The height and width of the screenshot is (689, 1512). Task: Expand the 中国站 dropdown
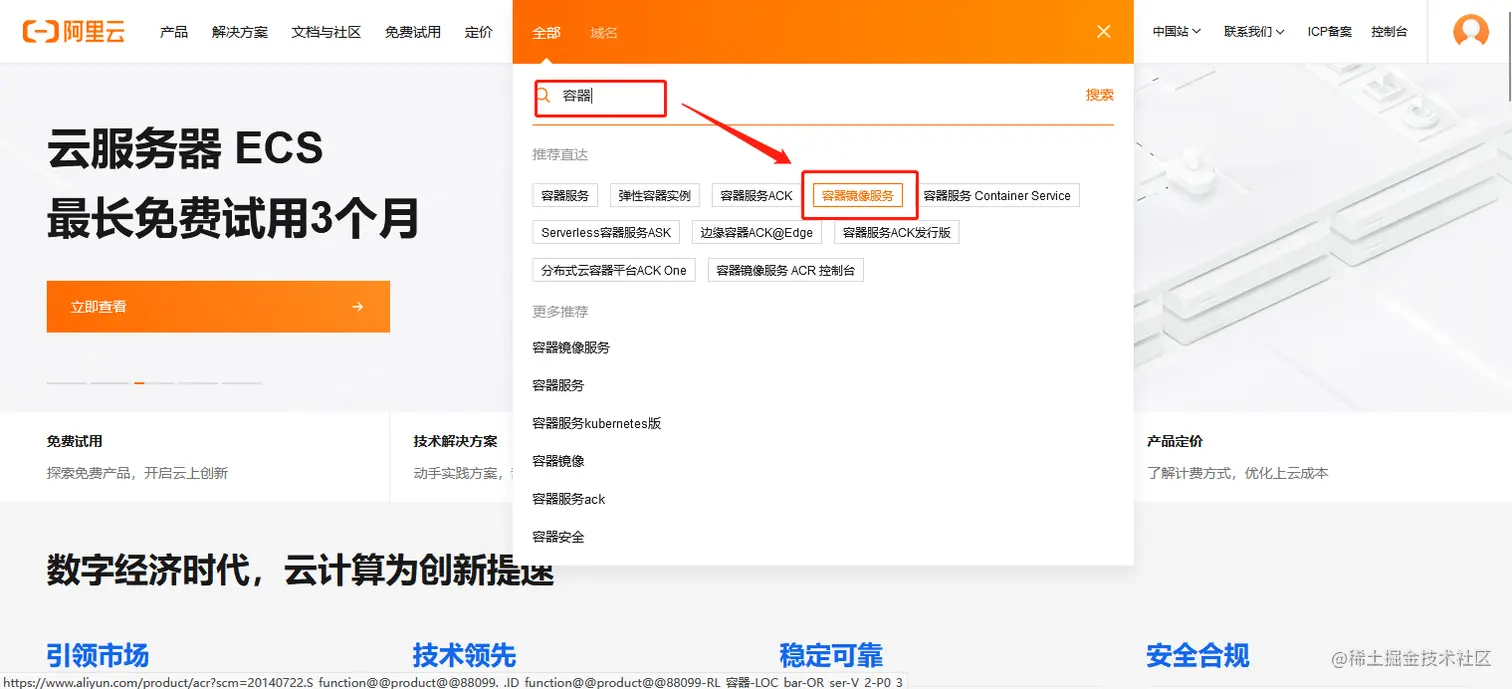(x=1177, y=32)
